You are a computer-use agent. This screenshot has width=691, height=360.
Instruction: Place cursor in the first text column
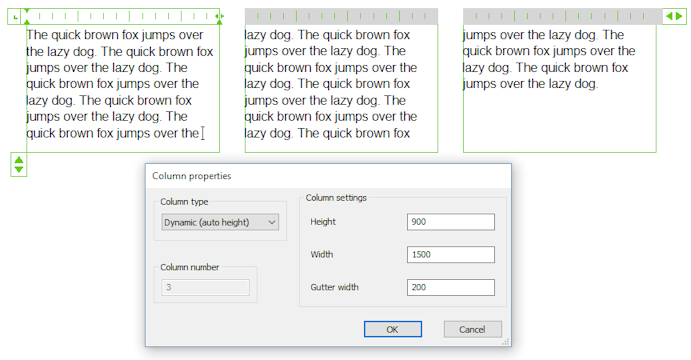[x=123, y=88]
